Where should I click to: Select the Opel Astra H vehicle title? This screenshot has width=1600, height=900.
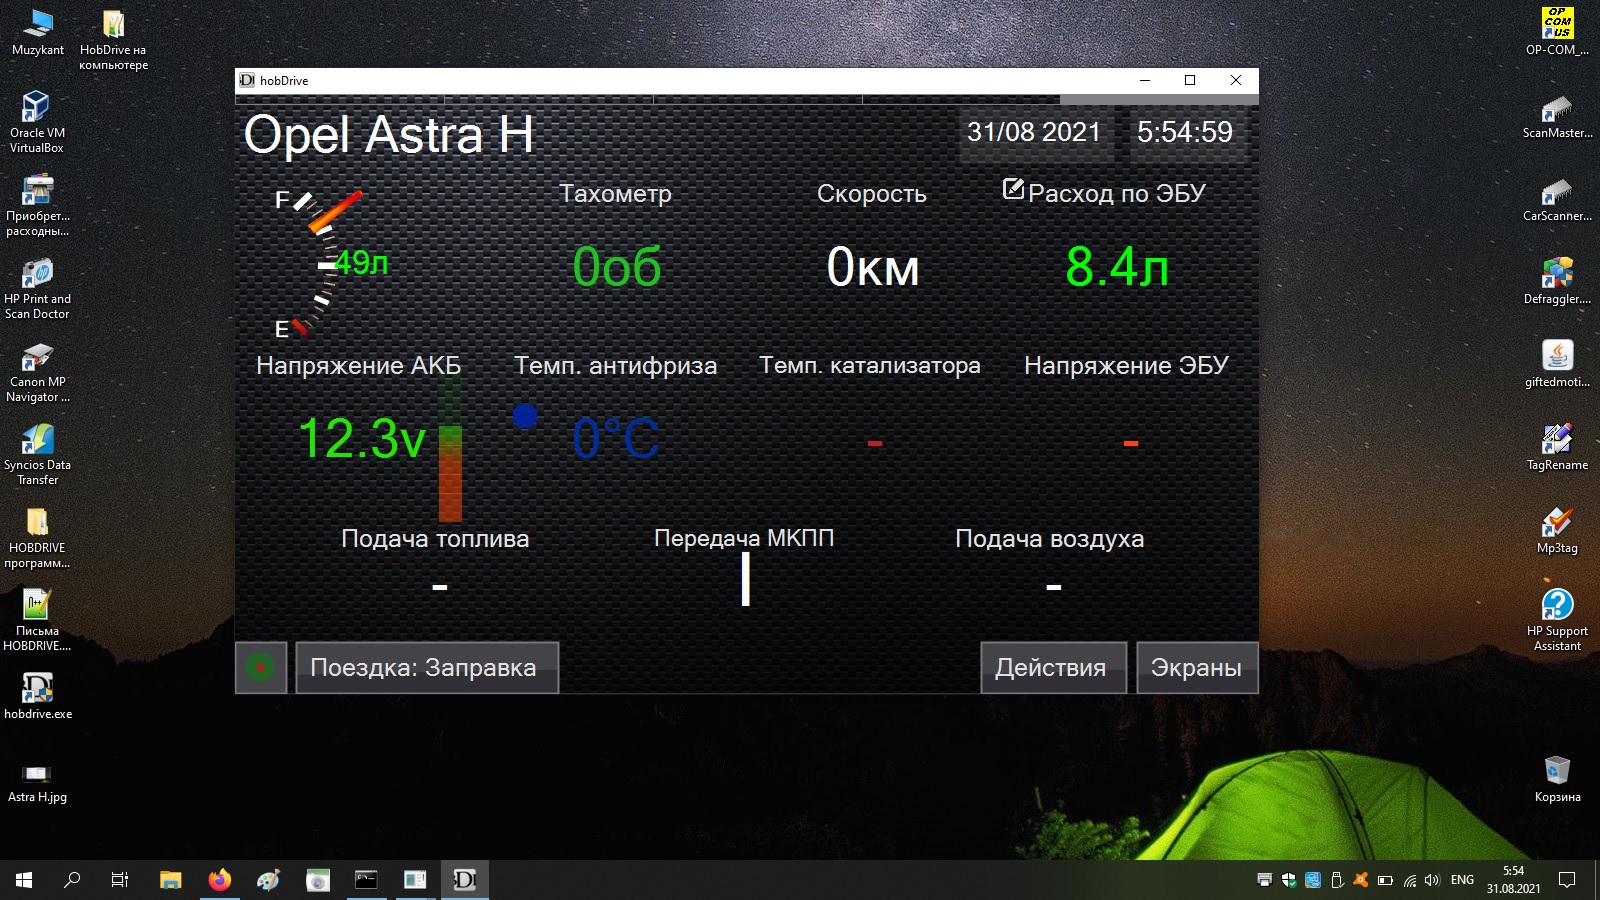(389, 135)
